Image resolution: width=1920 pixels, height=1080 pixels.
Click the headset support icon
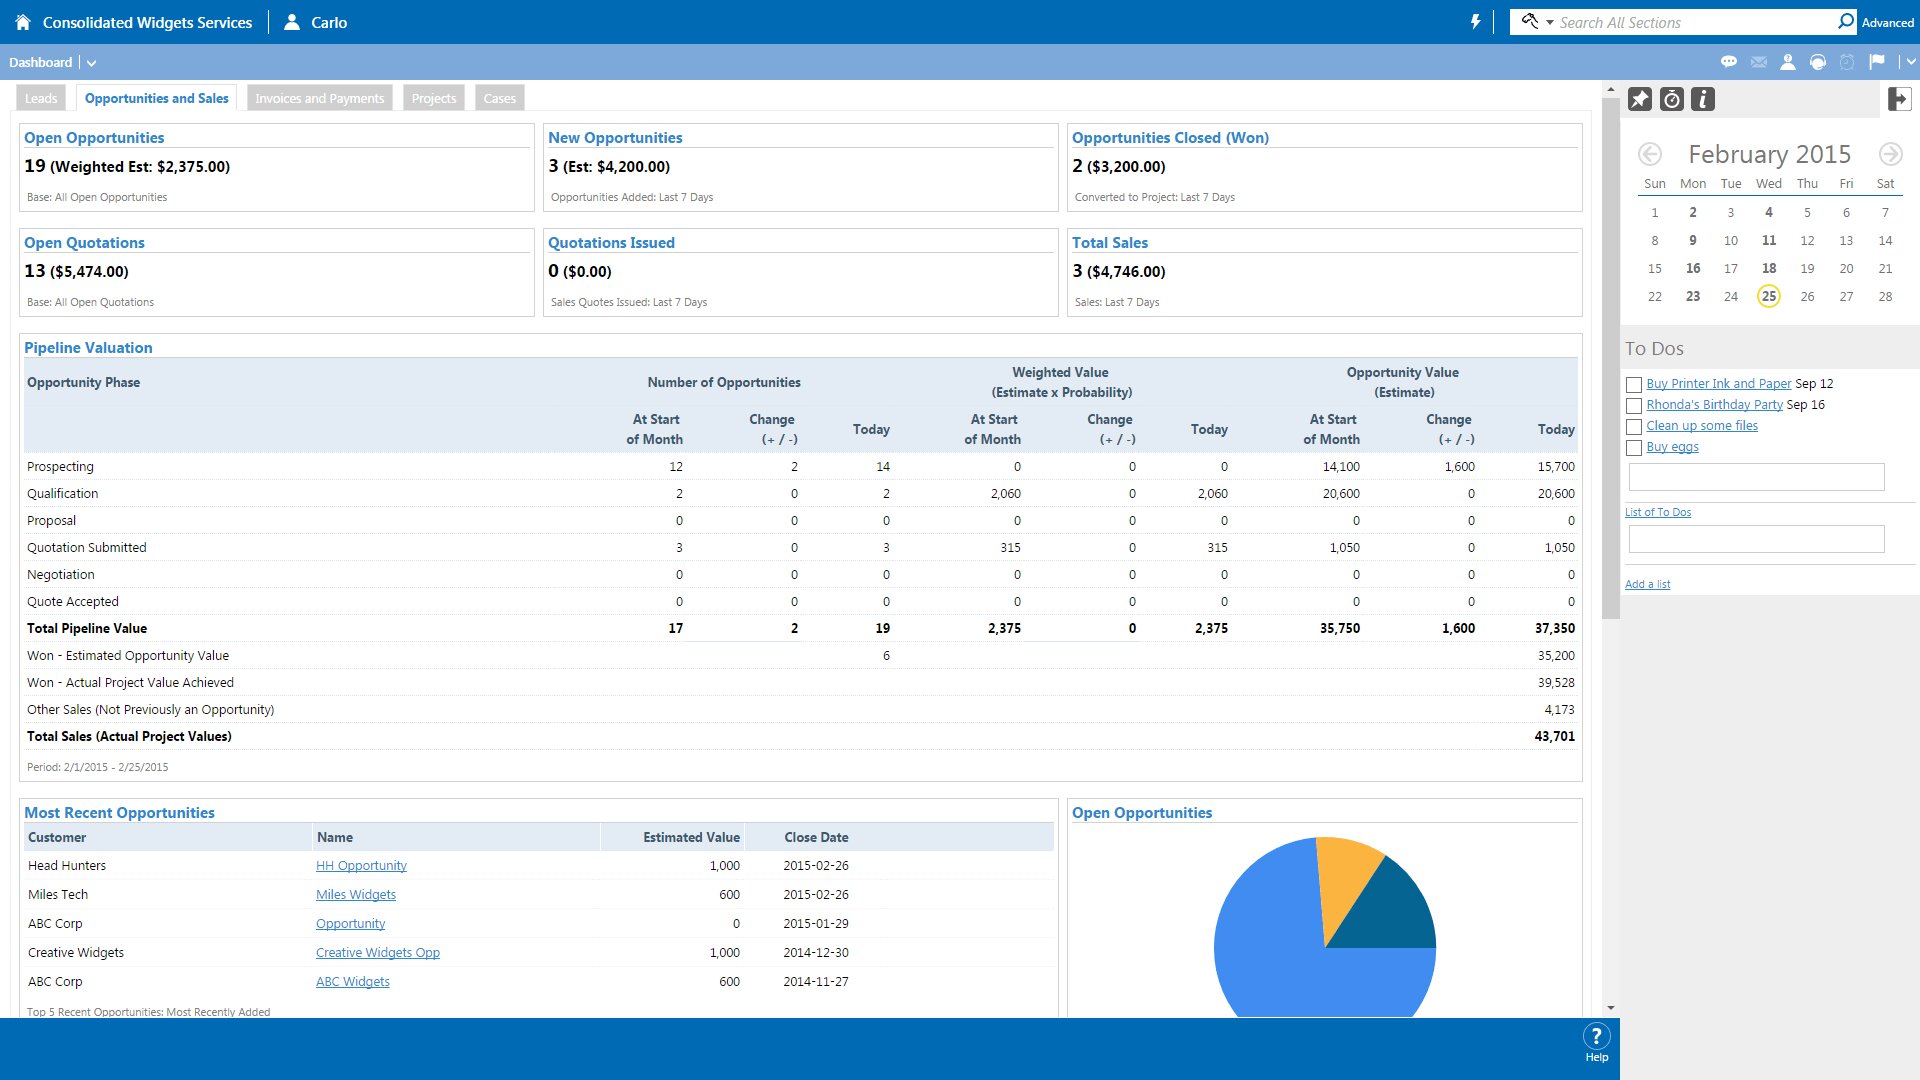click(x=1818, y=62)
